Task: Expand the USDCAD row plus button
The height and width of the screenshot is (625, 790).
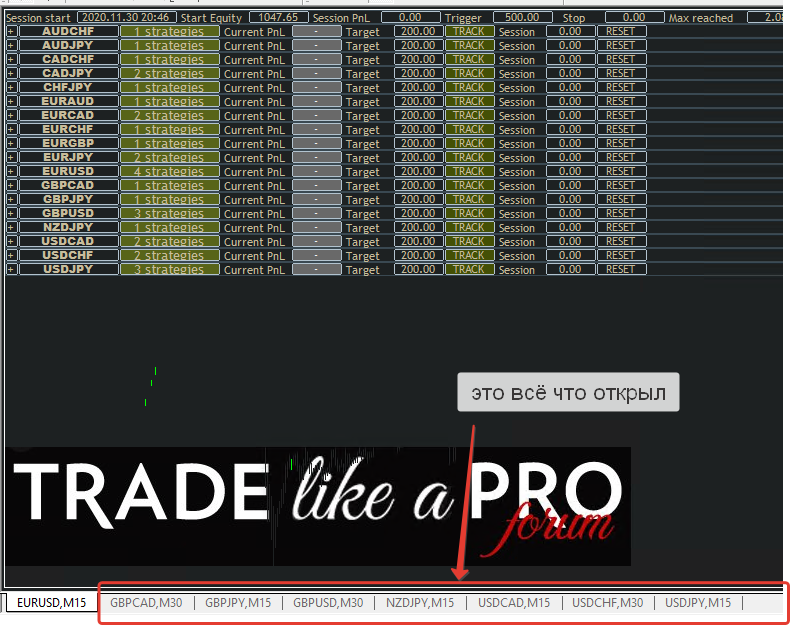Action: click(11, 242)
